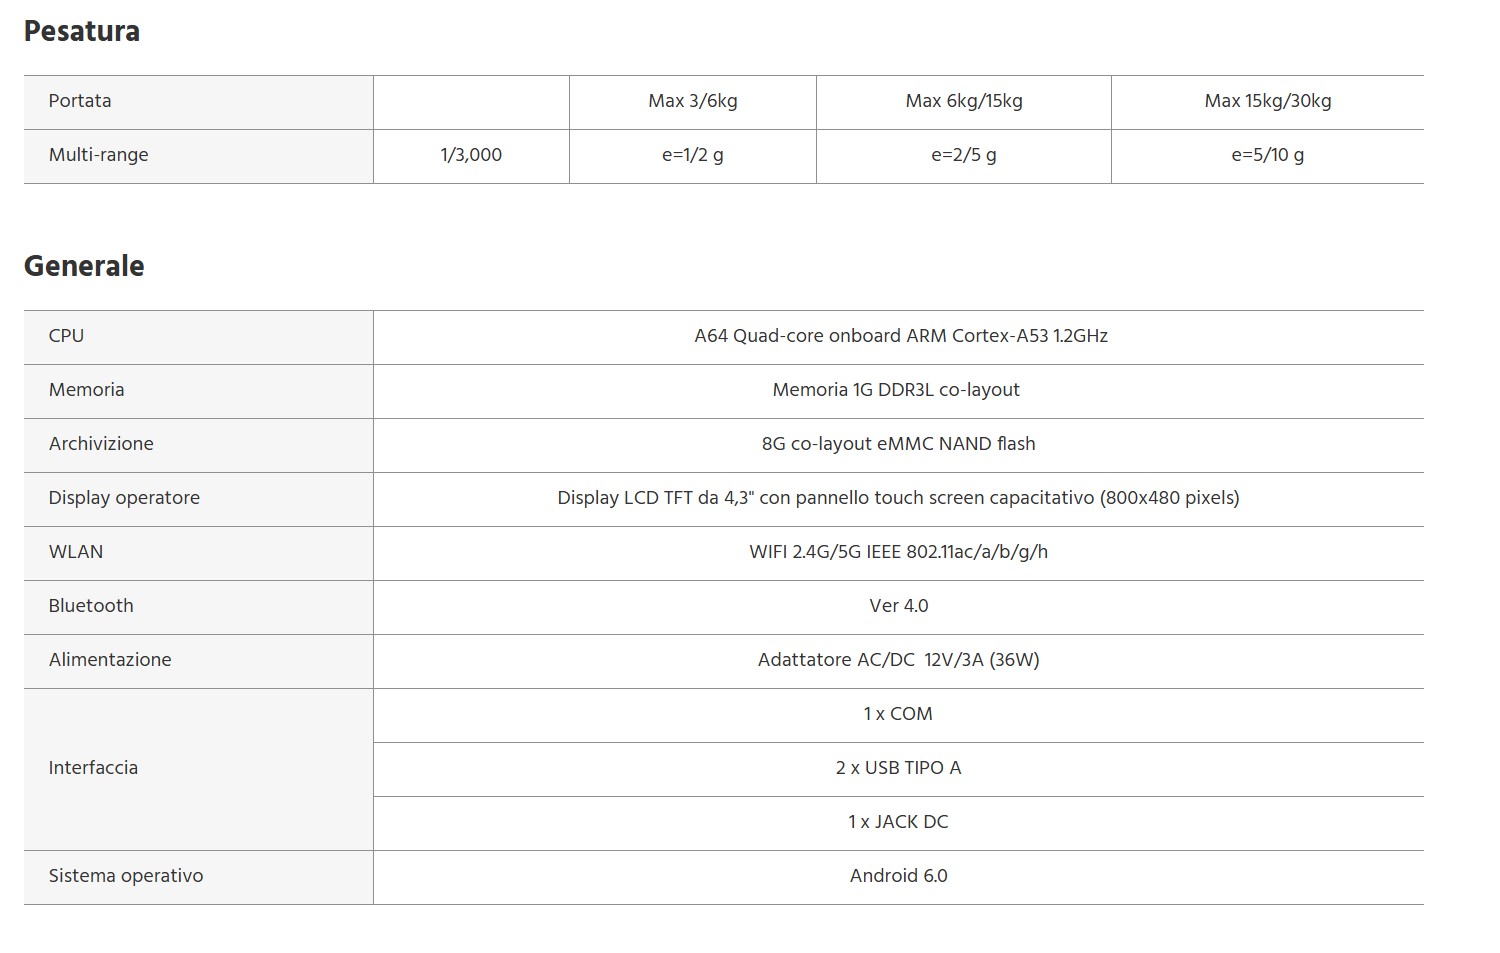Click the Pesatura section heading
This screenshot has width=1500, height=953.
[x=82, y=31]
